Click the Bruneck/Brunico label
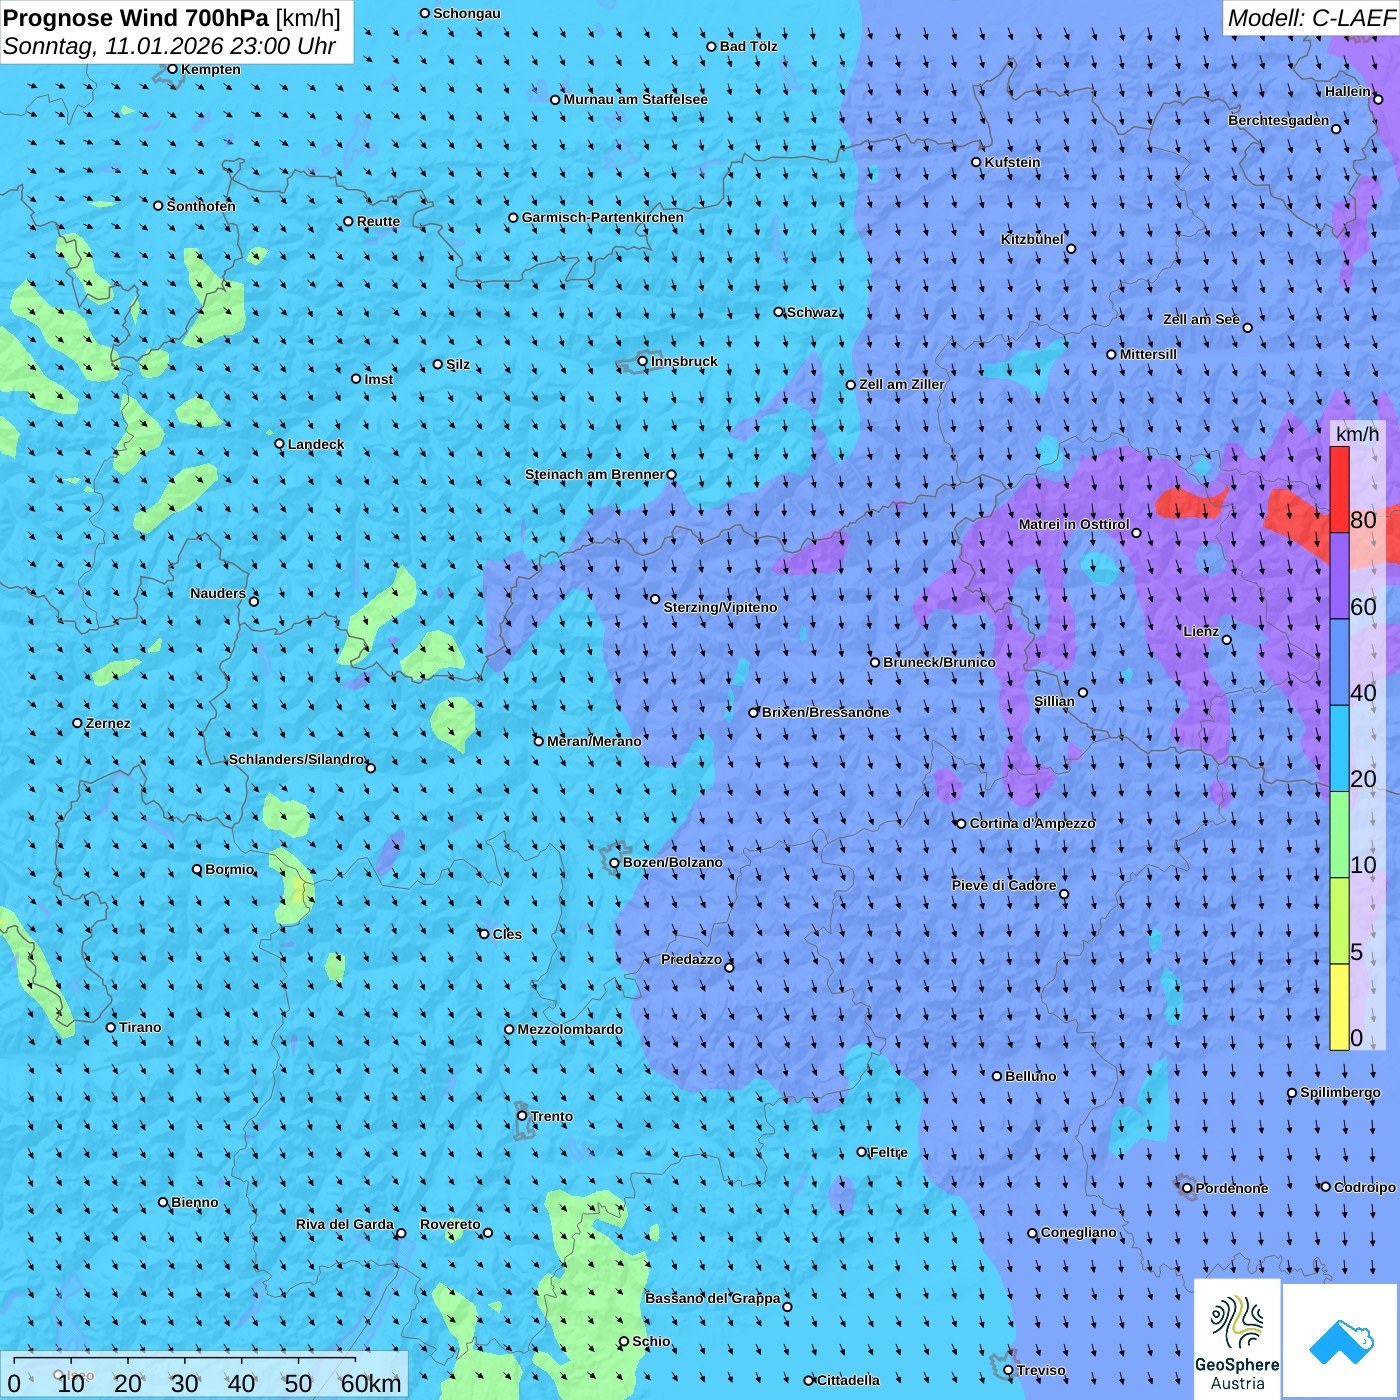1400x1400 pixels. tap(939, 662)
